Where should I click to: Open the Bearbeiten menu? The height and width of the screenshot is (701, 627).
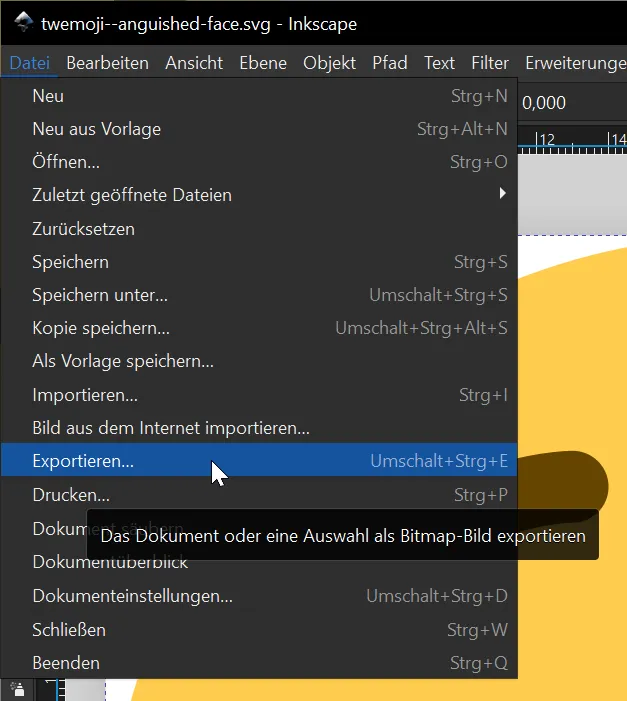(107, 62)
